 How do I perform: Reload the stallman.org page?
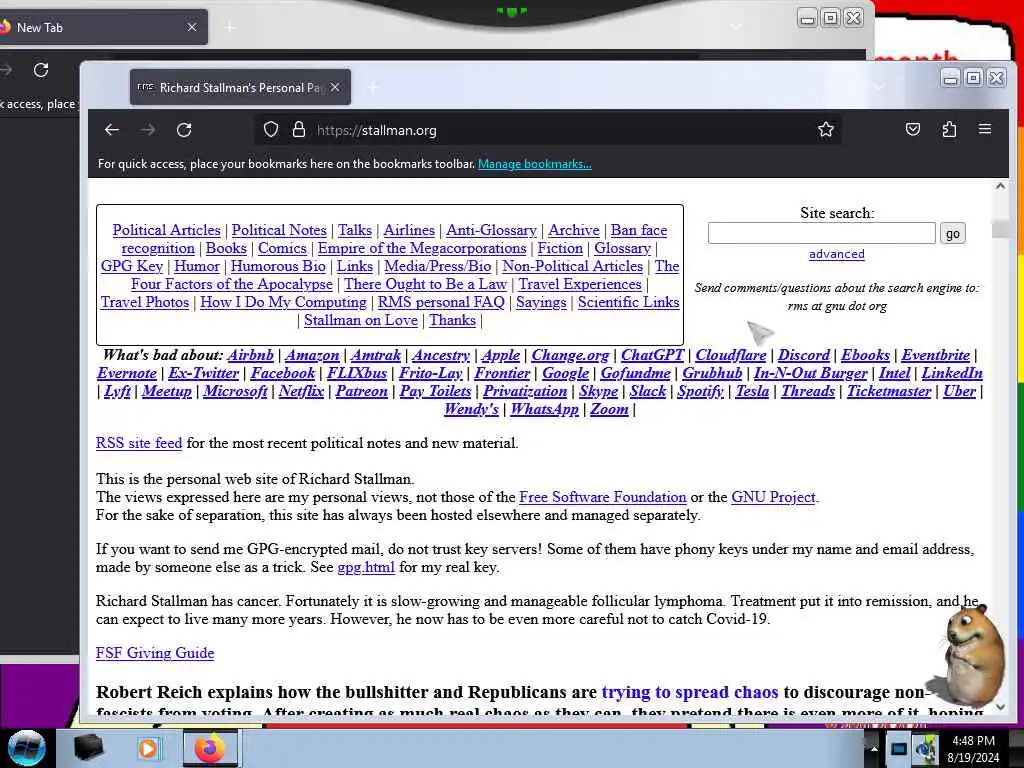pos(184,129)
